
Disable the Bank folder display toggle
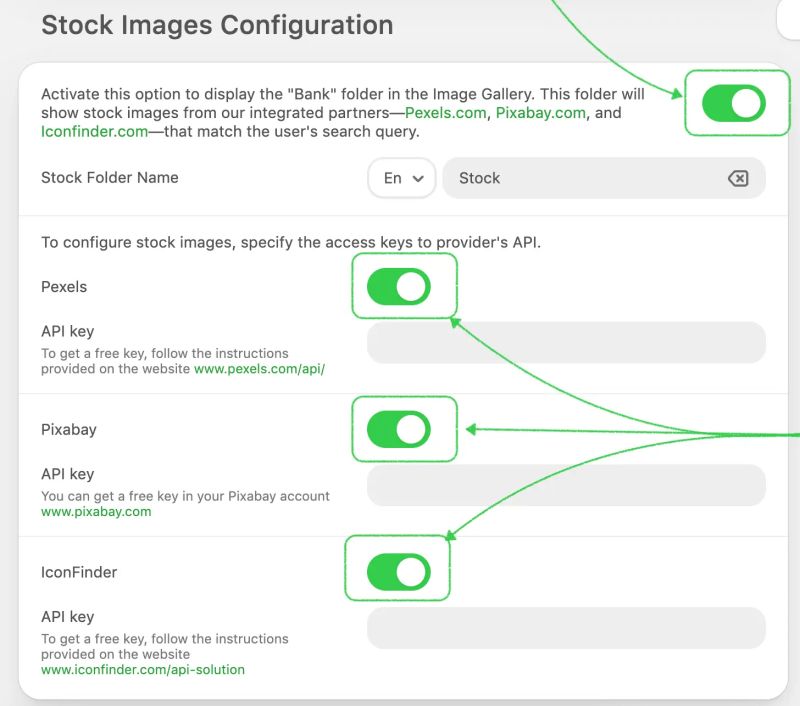736,104
